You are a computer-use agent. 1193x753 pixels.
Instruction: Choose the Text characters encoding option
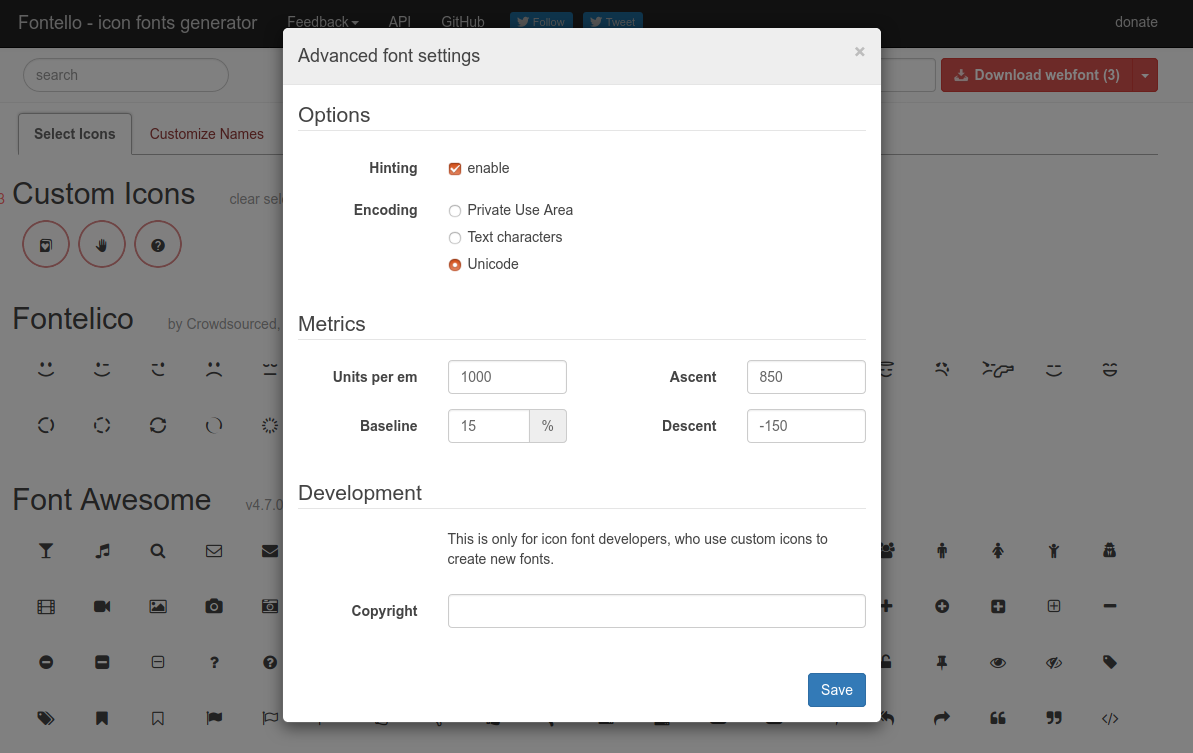[x=455, y=237]
